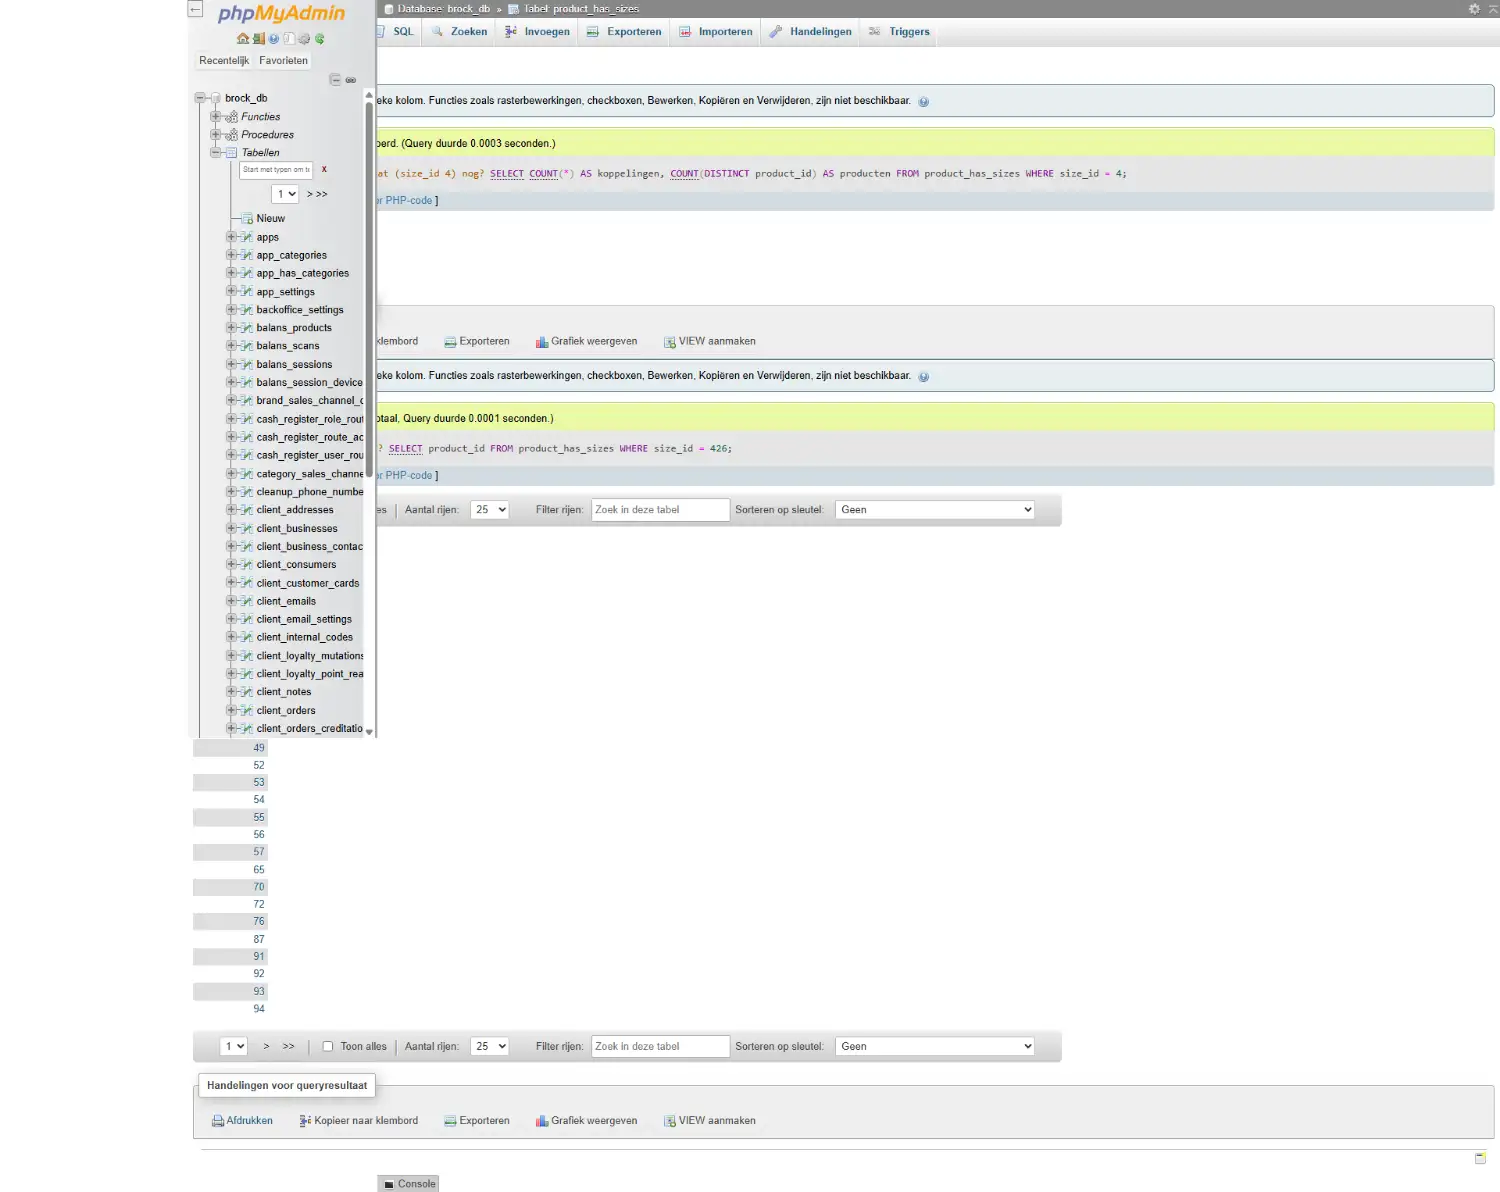Tick the Toon alles checkbox
This screenshot has width=1500, height=1192.
327,1046
